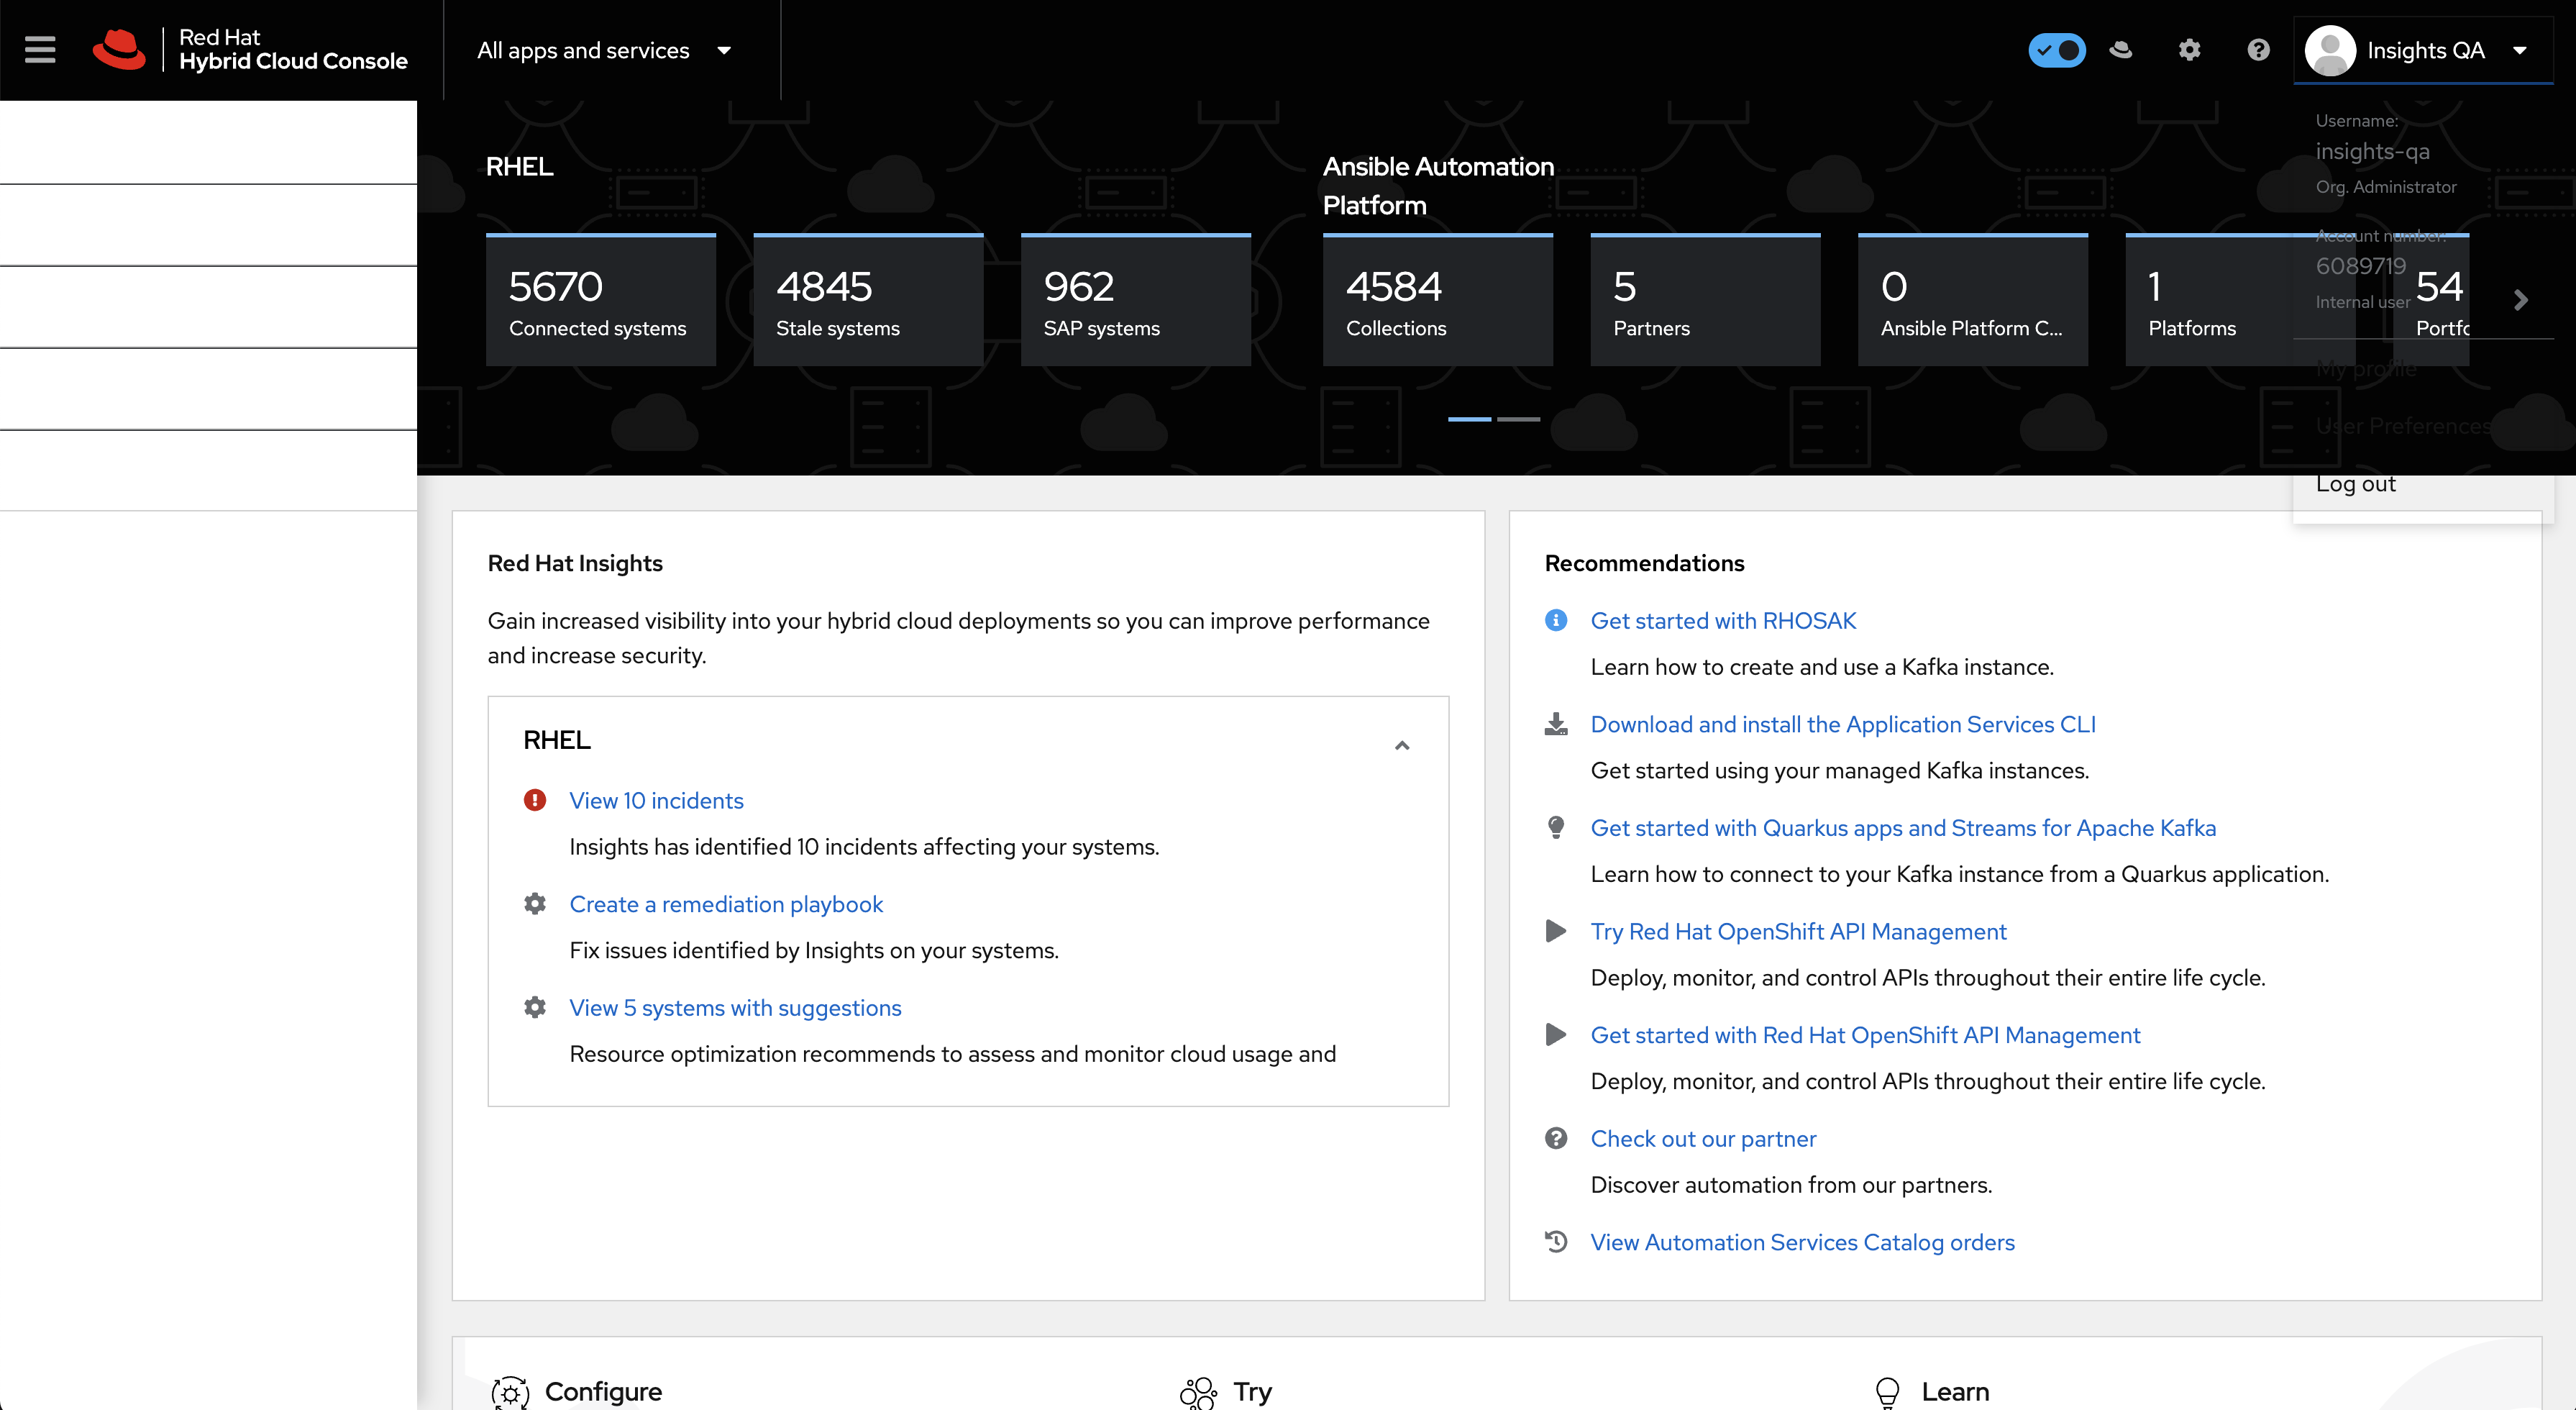This screenshot has height=1410, width=2576.
Task: Open Get started with RHOSAK link
Action: [1723, 620]
